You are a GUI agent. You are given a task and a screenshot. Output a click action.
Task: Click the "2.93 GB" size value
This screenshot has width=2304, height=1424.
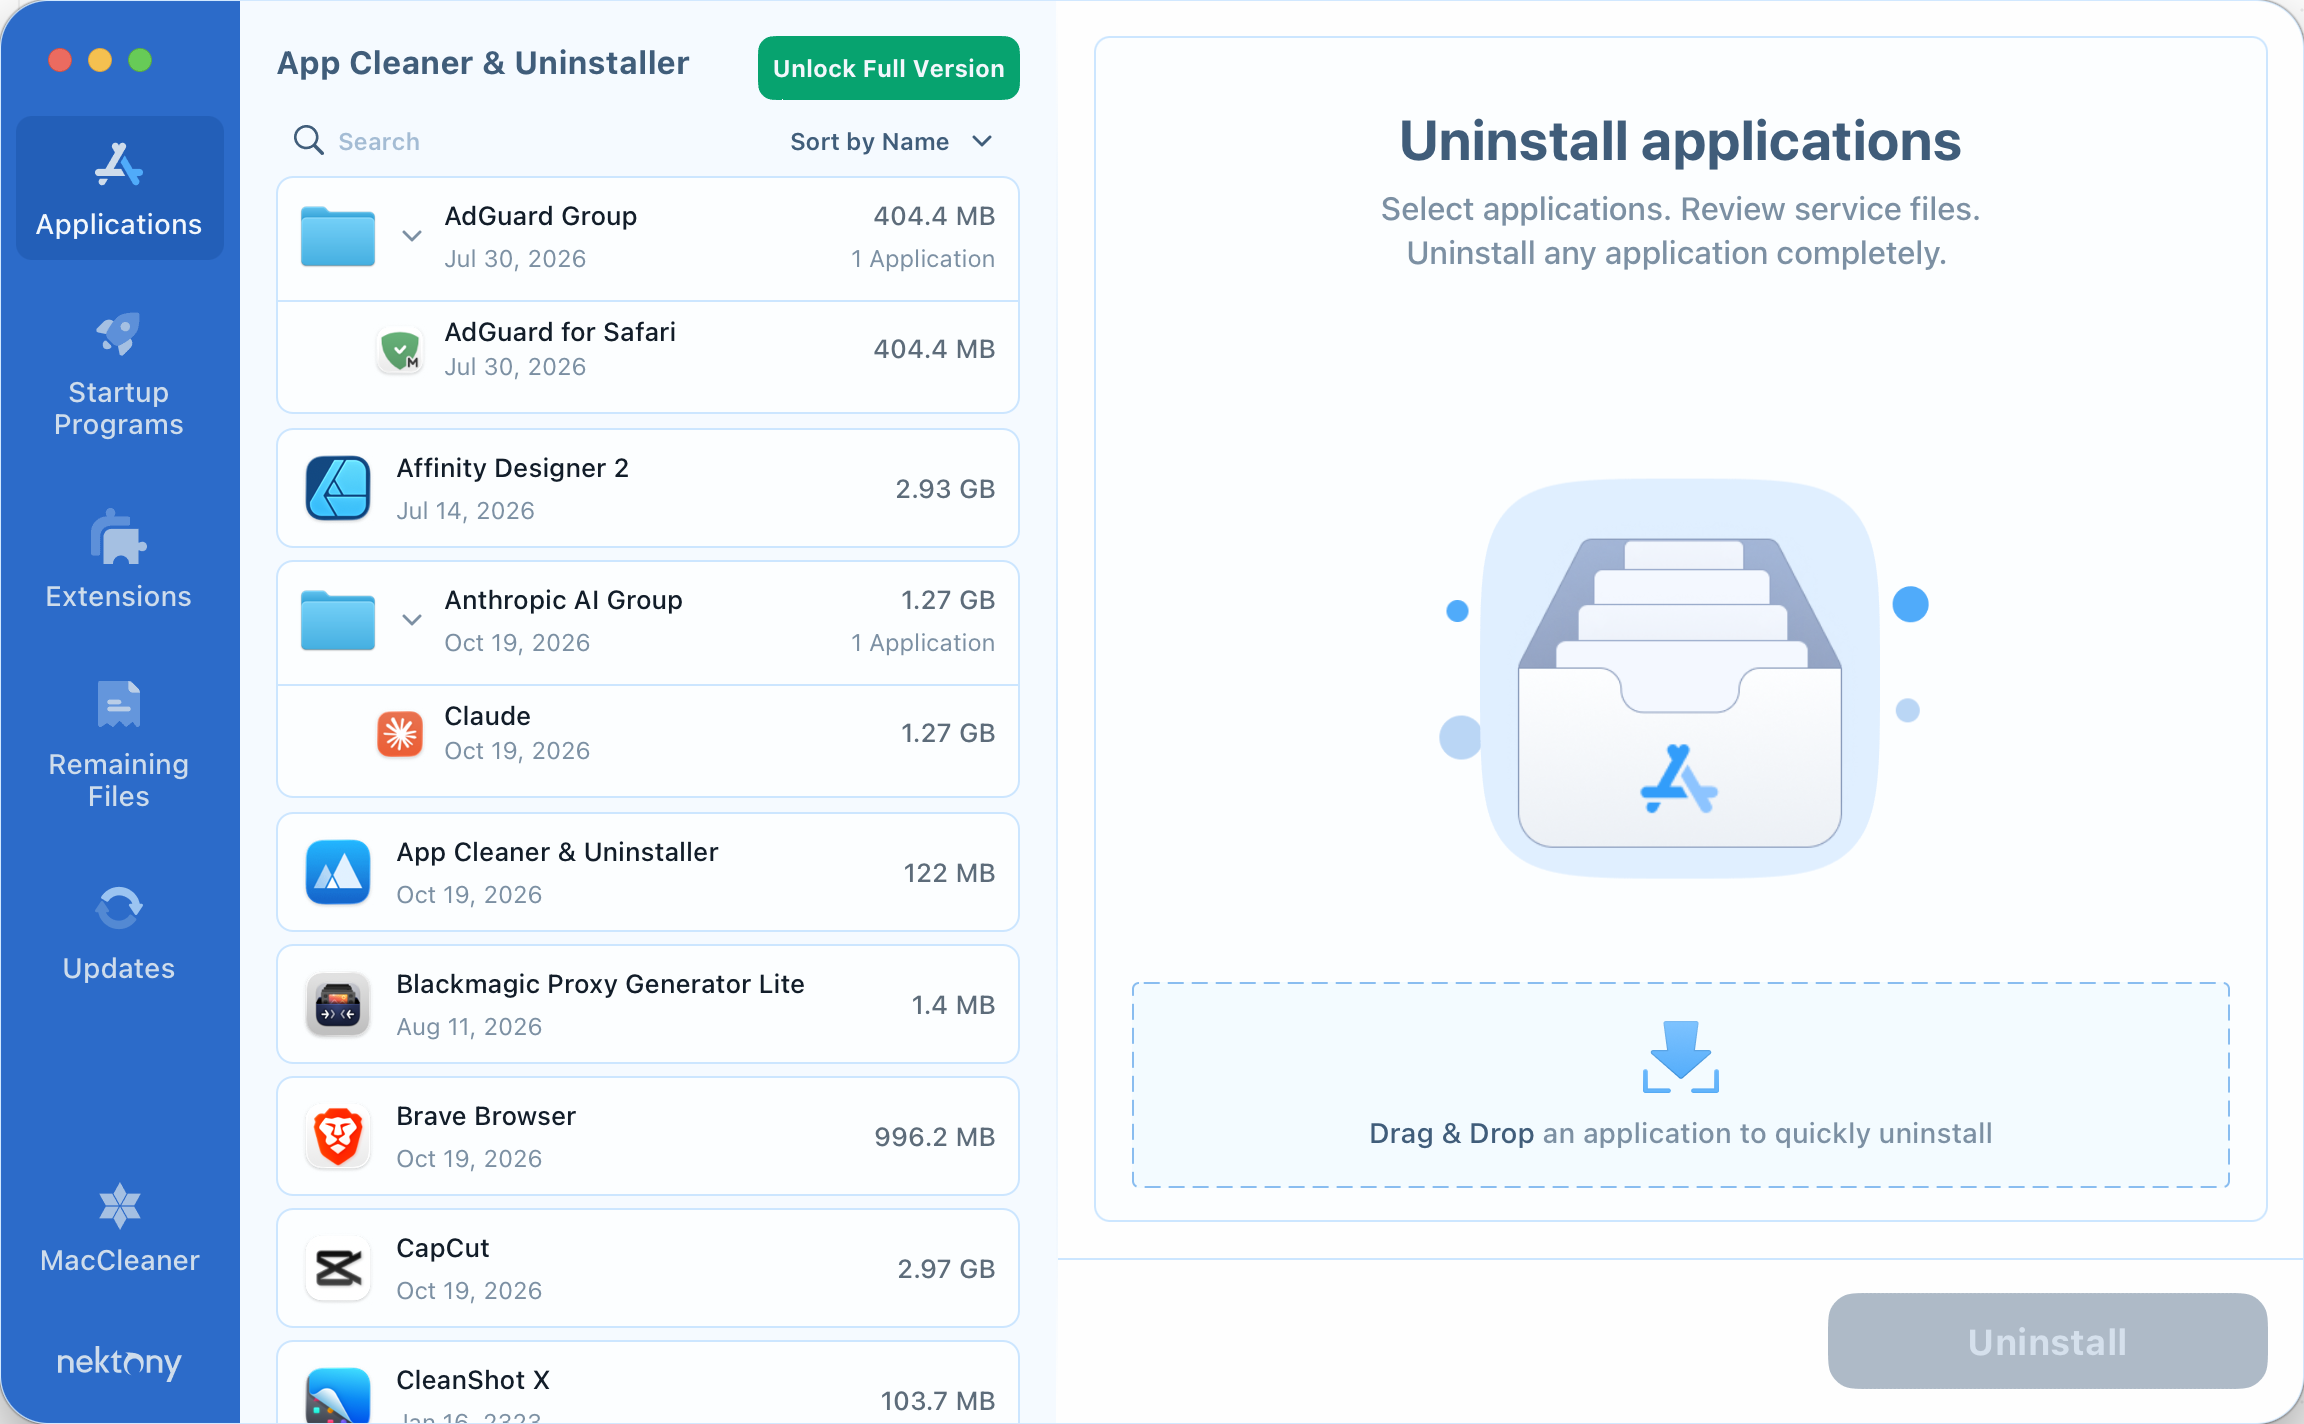click(945, 489)
